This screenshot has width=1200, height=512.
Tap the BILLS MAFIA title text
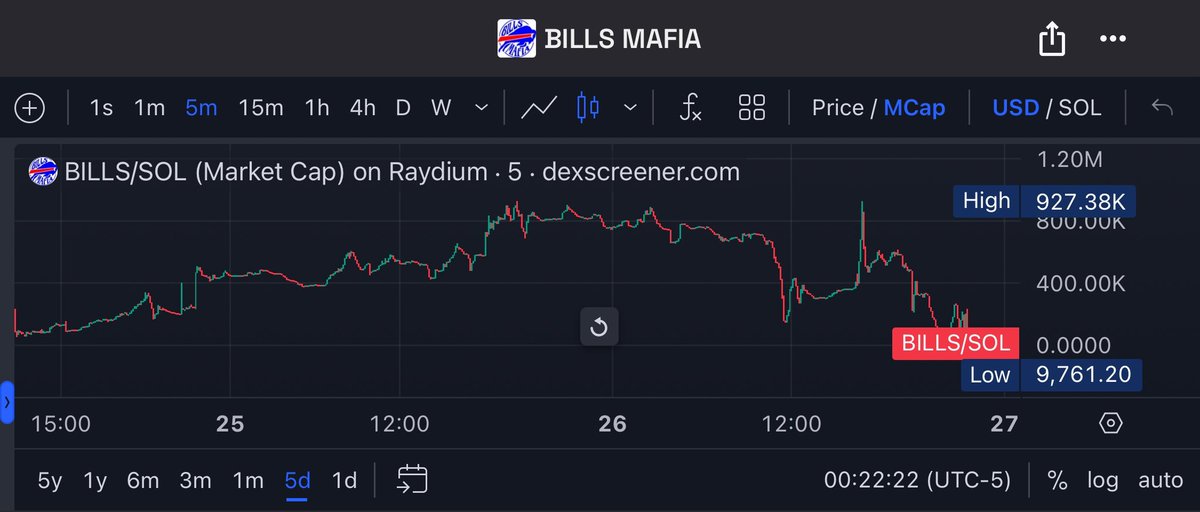624,39
